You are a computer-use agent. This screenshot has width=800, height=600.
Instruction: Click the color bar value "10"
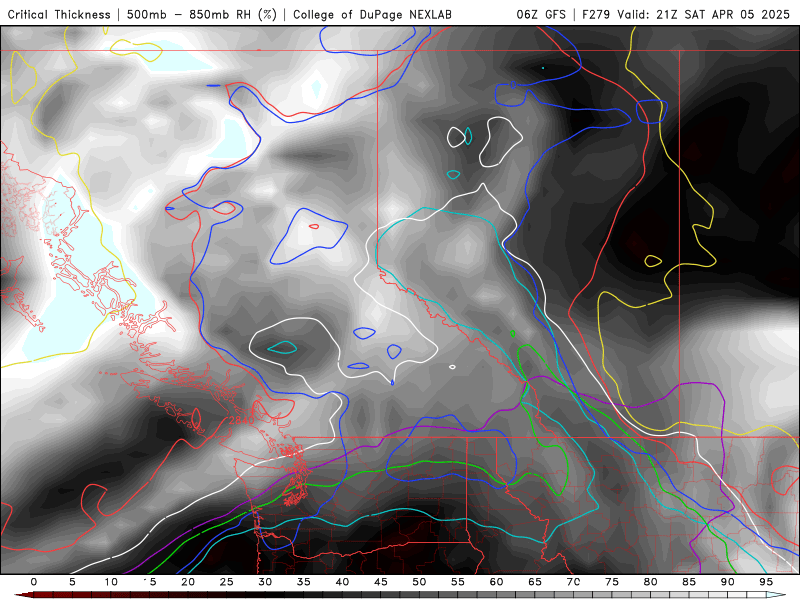point(111,582)
